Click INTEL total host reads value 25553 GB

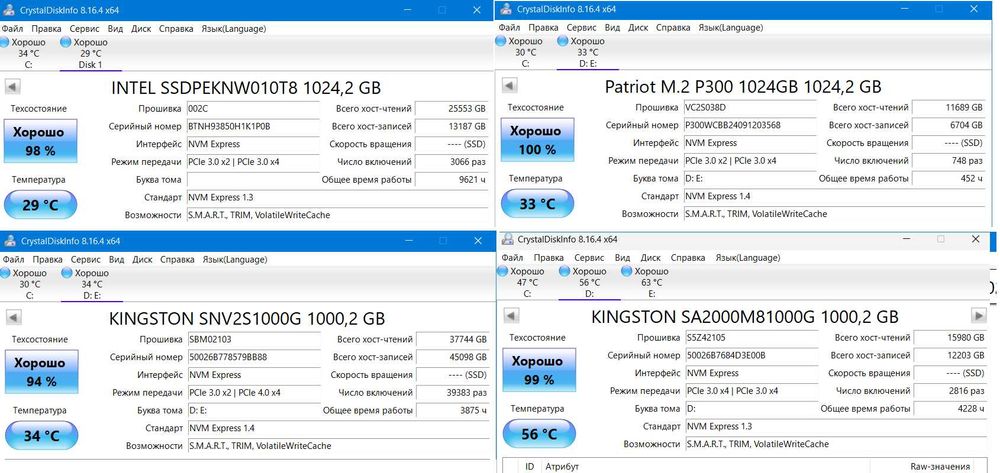pyautogui.click(x=453, y=108)
